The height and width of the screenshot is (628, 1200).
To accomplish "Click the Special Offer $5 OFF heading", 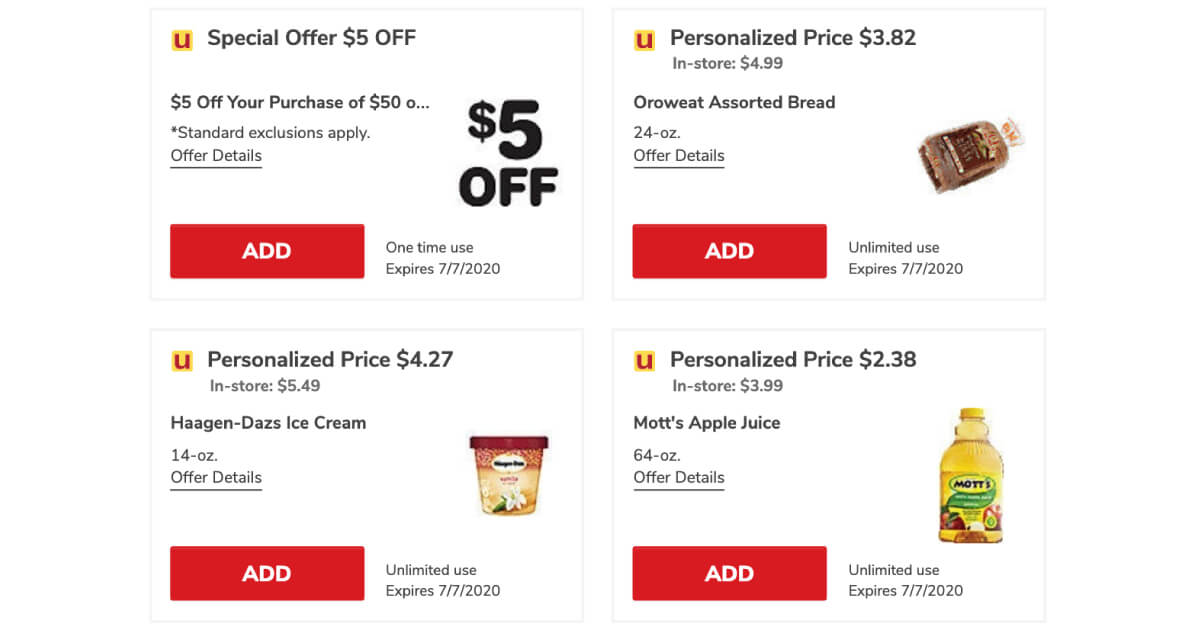I will point(311,39).
